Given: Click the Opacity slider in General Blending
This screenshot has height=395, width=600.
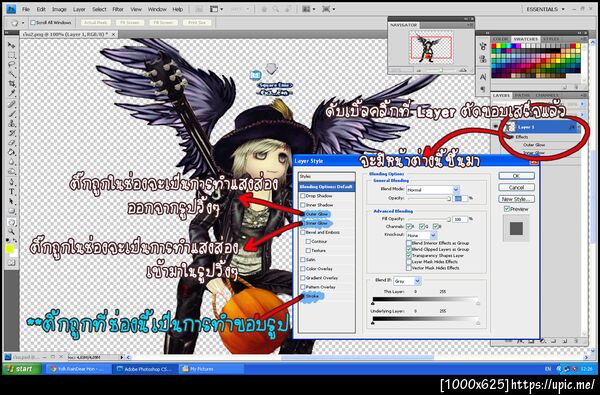Looking at the screenshot, I should [429, 198].
